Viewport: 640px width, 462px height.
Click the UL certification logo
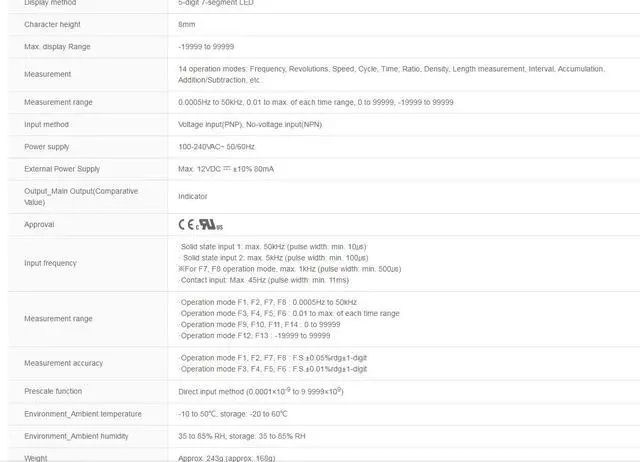click(x=209, y=225)
